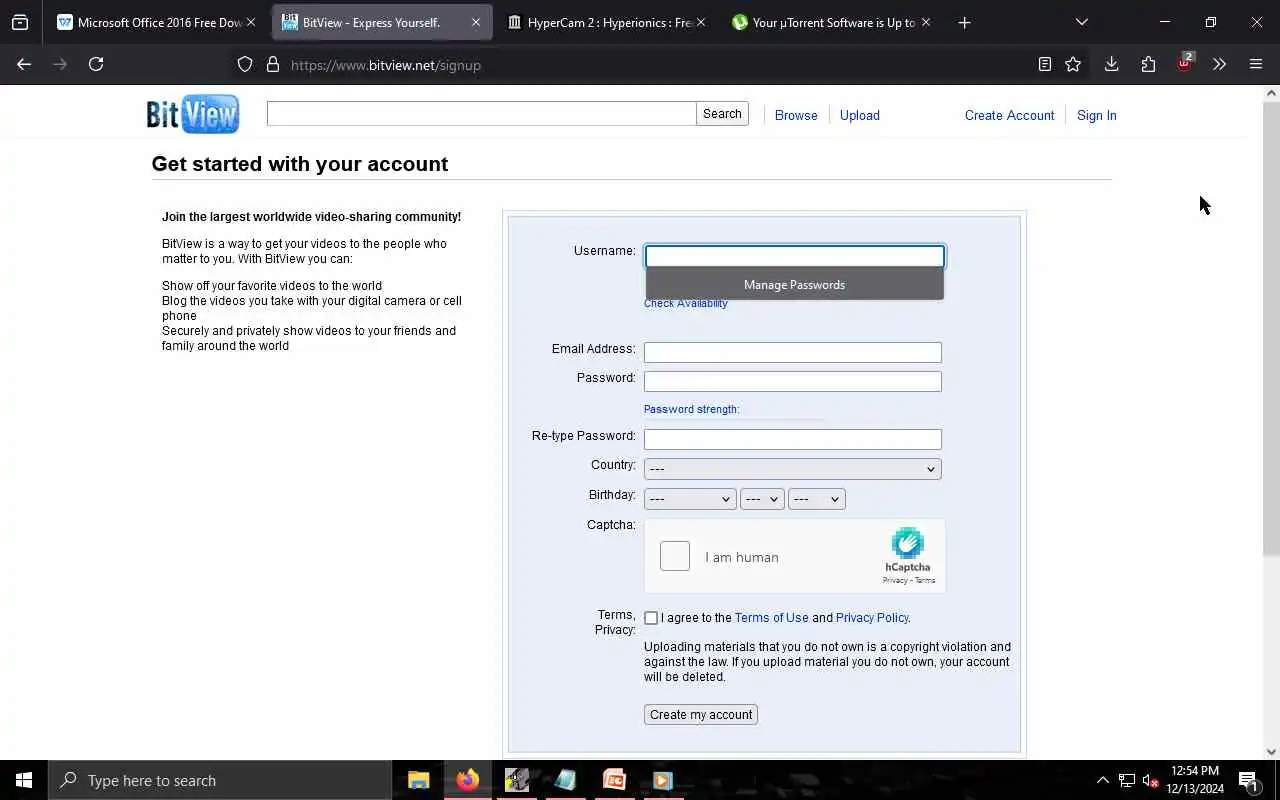Focus the Email Address field
Screen dimensions: 1280x800
click(792, 352)
